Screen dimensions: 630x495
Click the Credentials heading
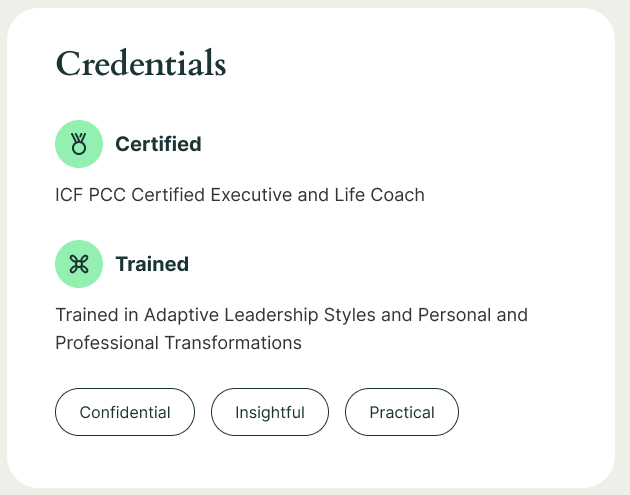(x=141, y=63)
